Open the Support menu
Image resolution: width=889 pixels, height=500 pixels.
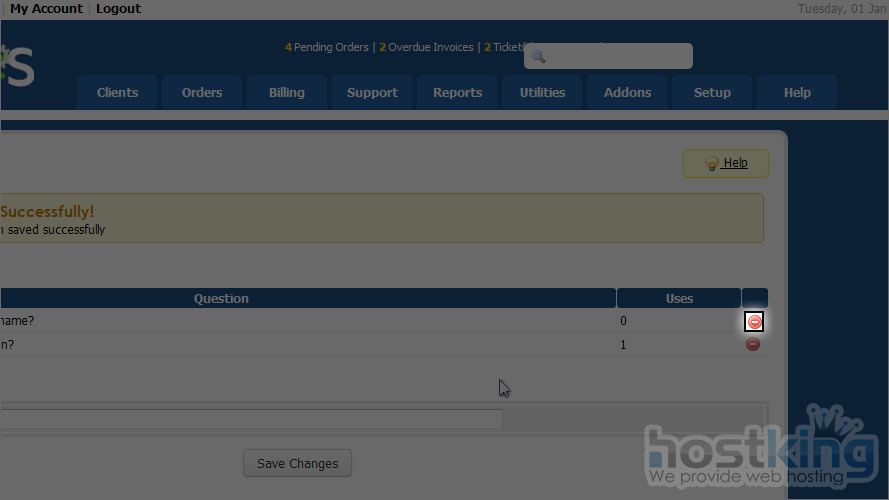click(x=372, y=93)
